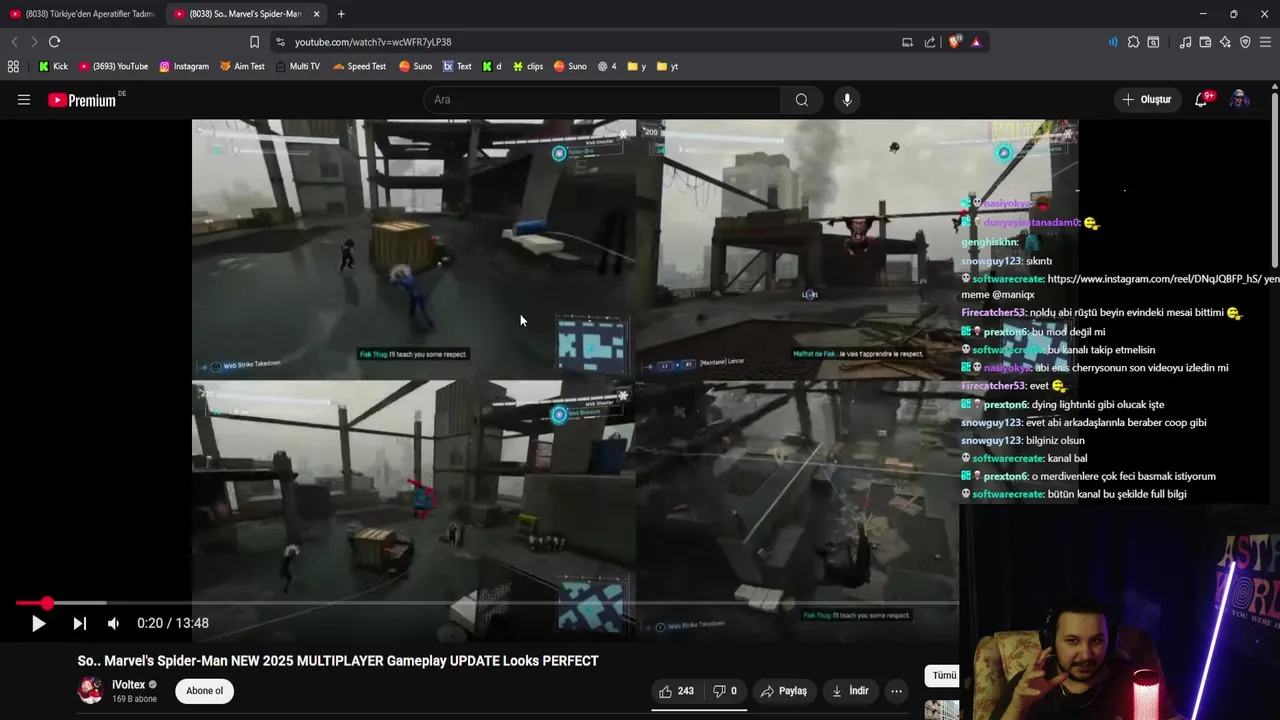Bookmark this page with the bookmark icon
The width and height of the screenshot is (1280, 720).
[254, 42]
